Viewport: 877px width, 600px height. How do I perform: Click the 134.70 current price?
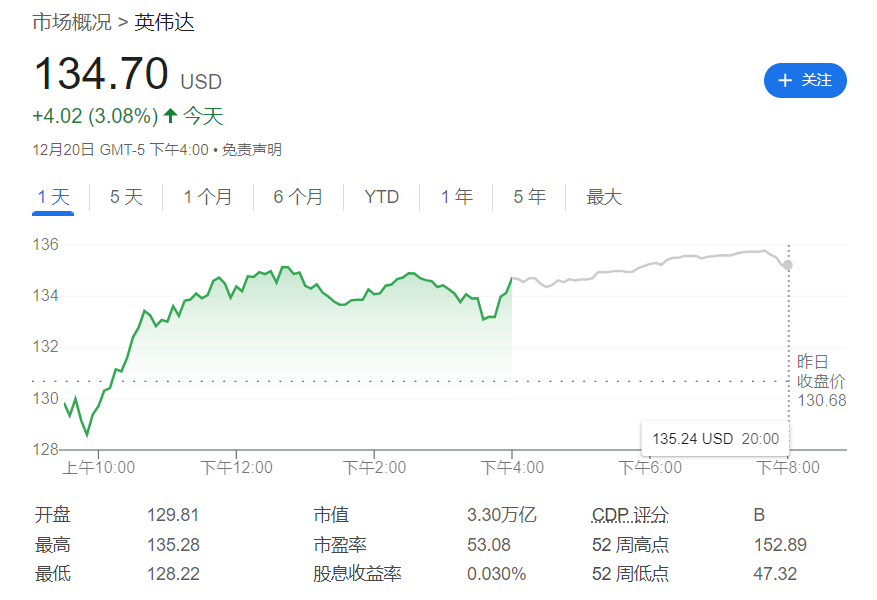pos(100,75)
